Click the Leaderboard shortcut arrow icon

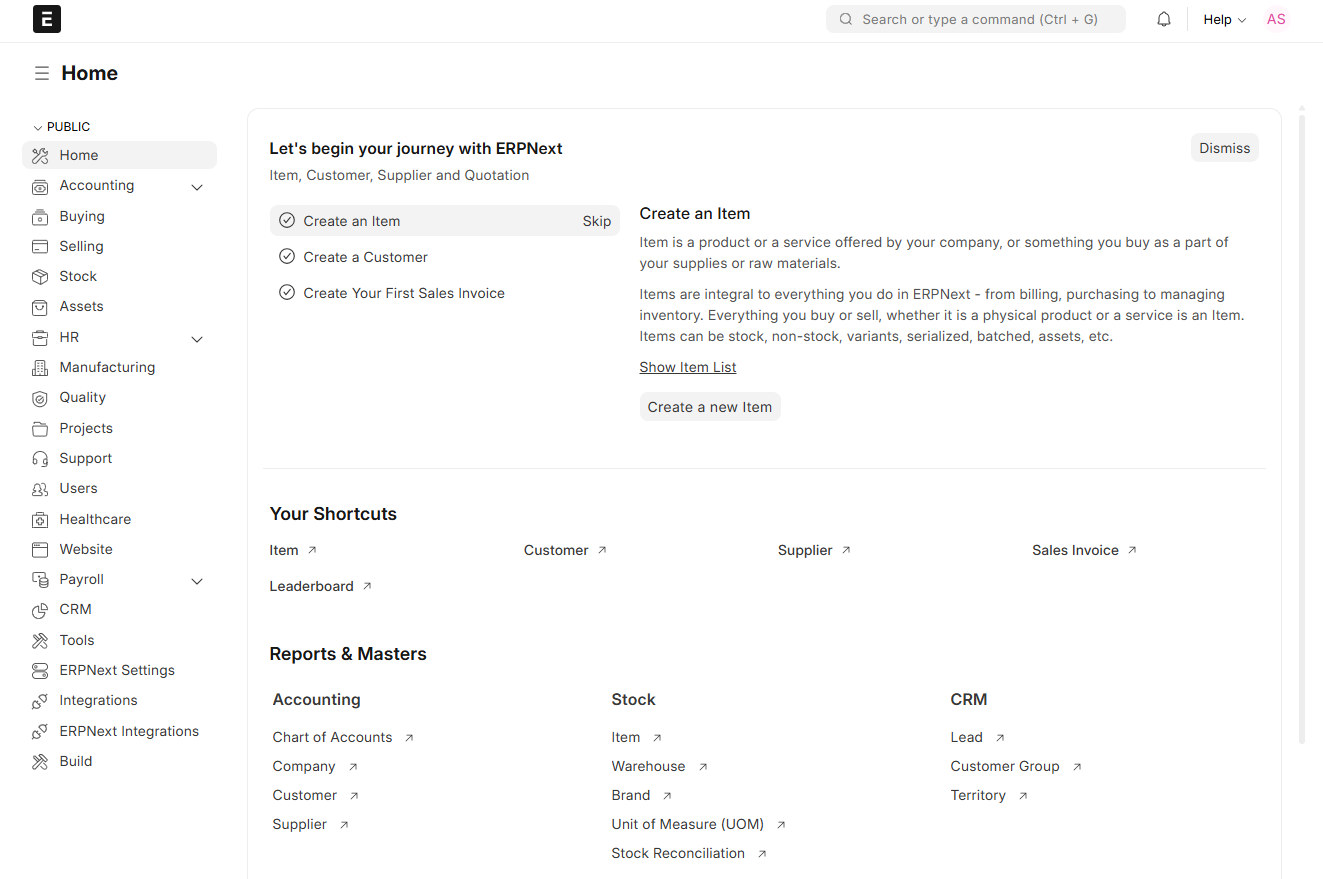[367, 586]
